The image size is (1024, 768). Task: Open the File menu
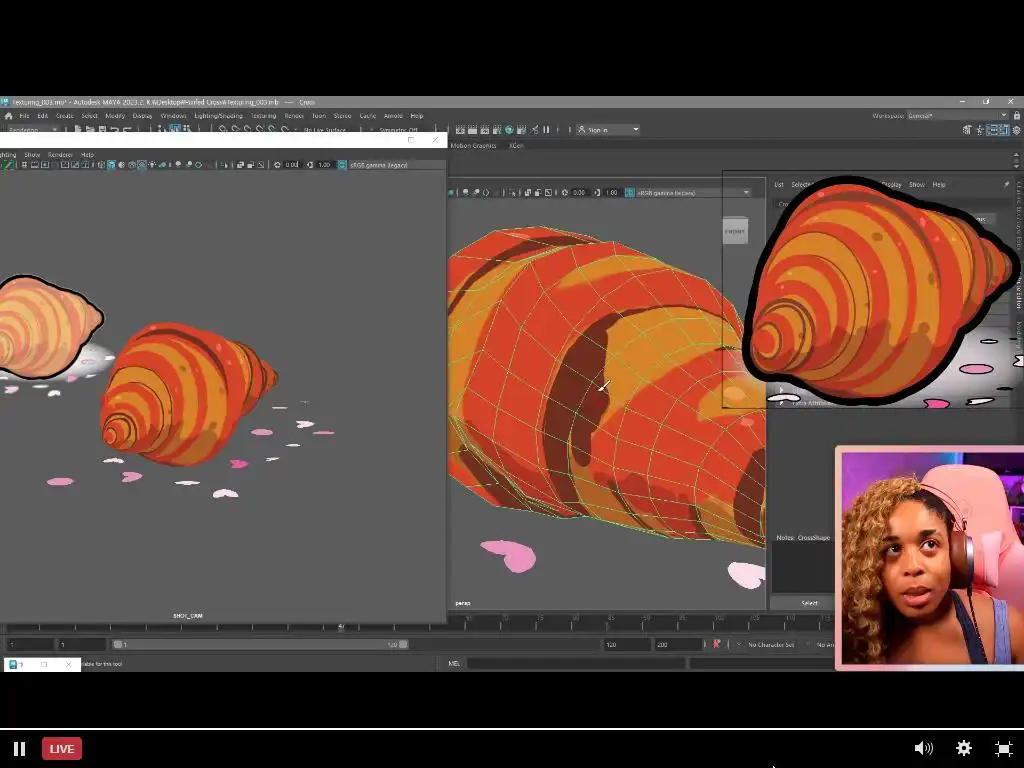tap(24, 116)
